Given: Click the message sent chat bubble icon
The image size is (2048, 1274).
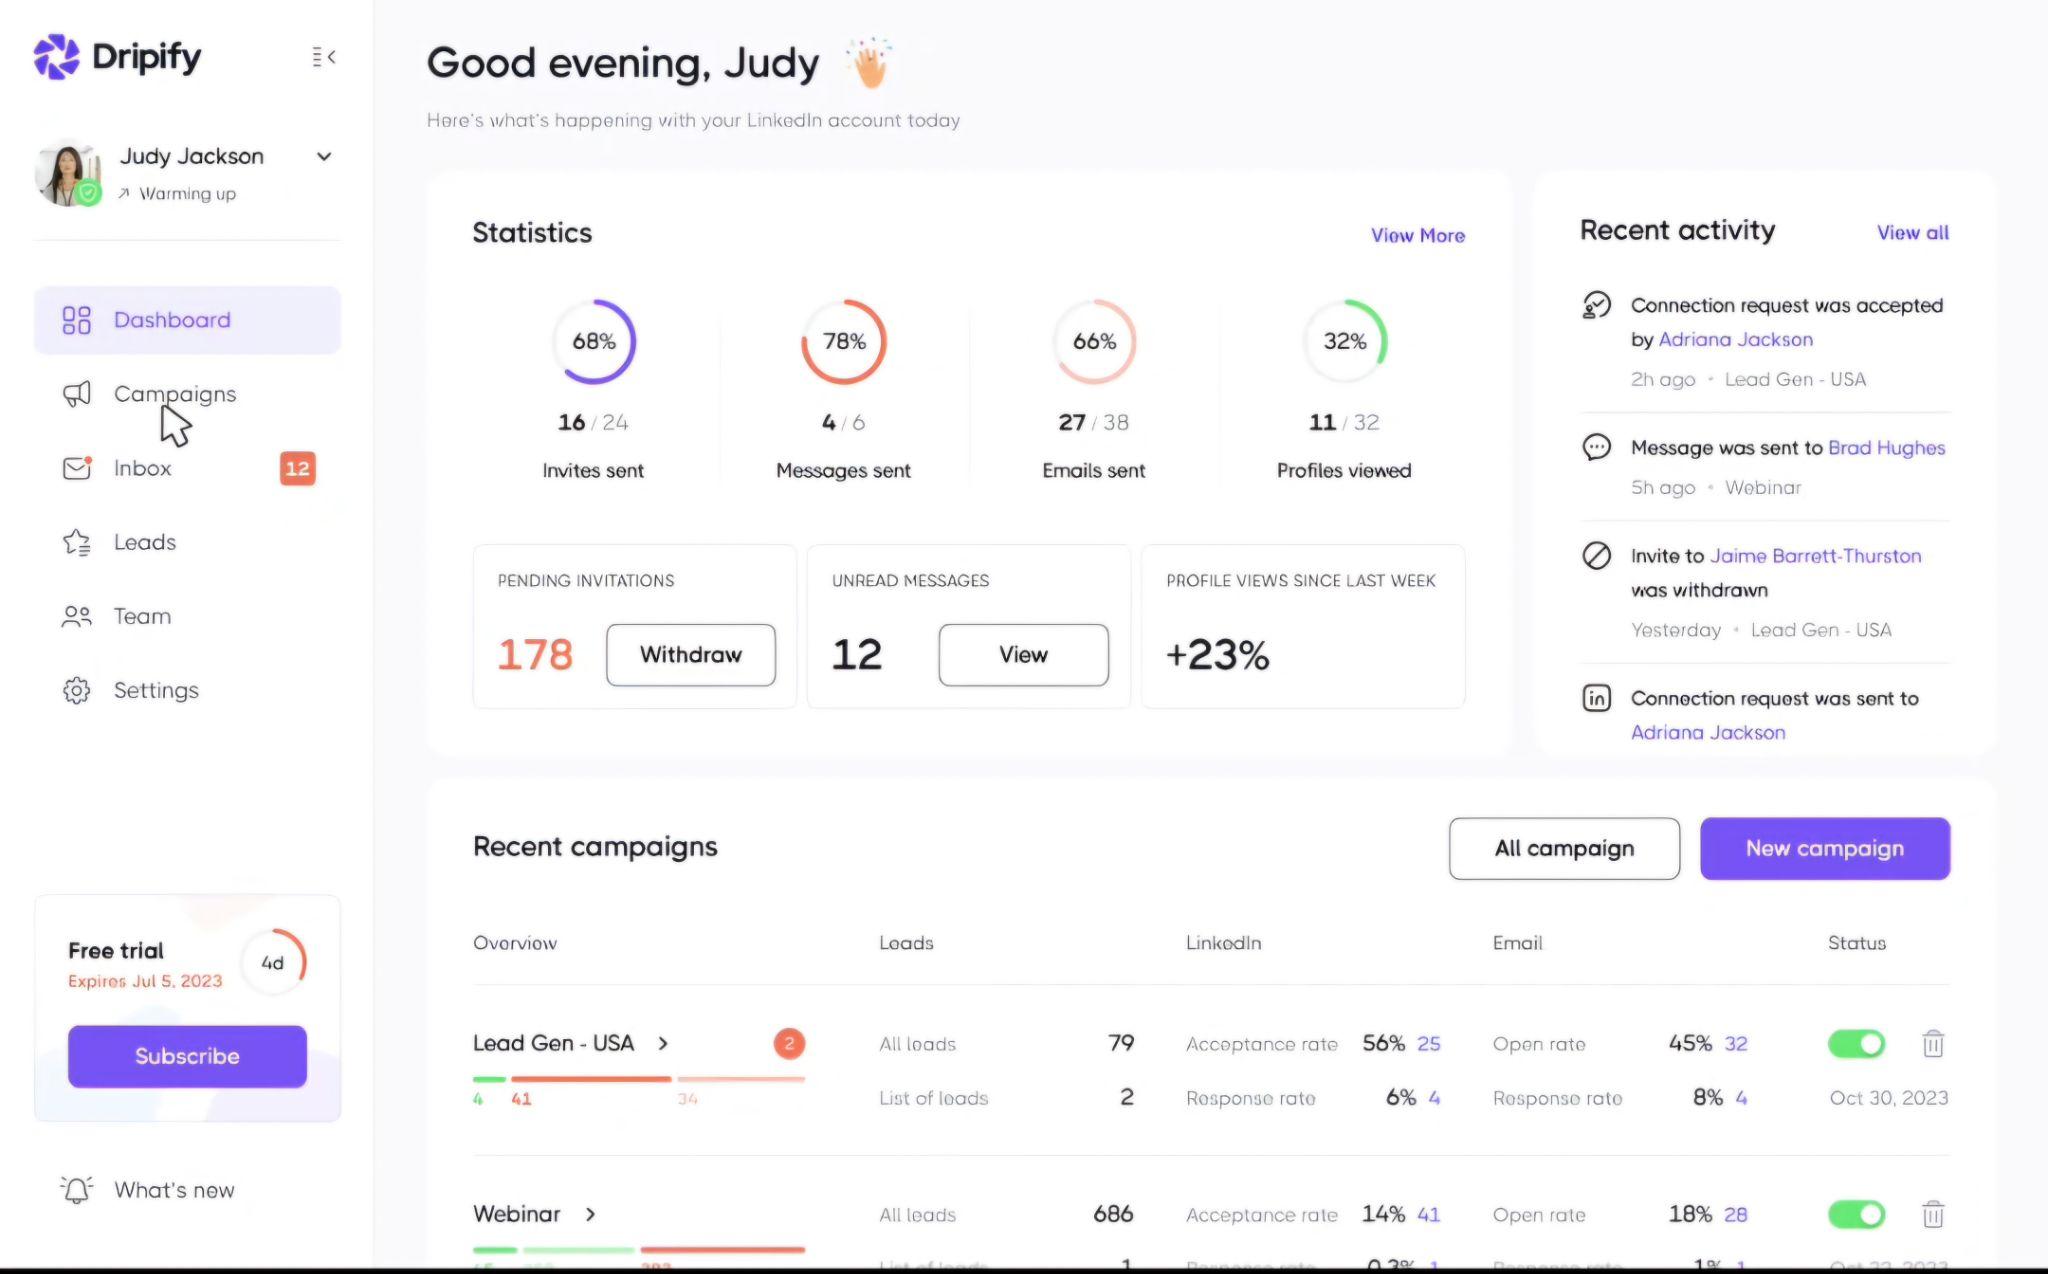Looking at the screenshot, I should 1597,447.
